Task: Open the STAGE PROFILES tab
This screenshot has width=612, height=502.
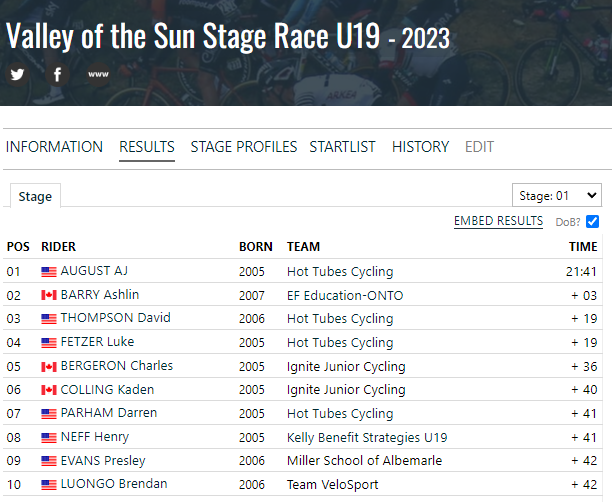Action: pos(244,147)
